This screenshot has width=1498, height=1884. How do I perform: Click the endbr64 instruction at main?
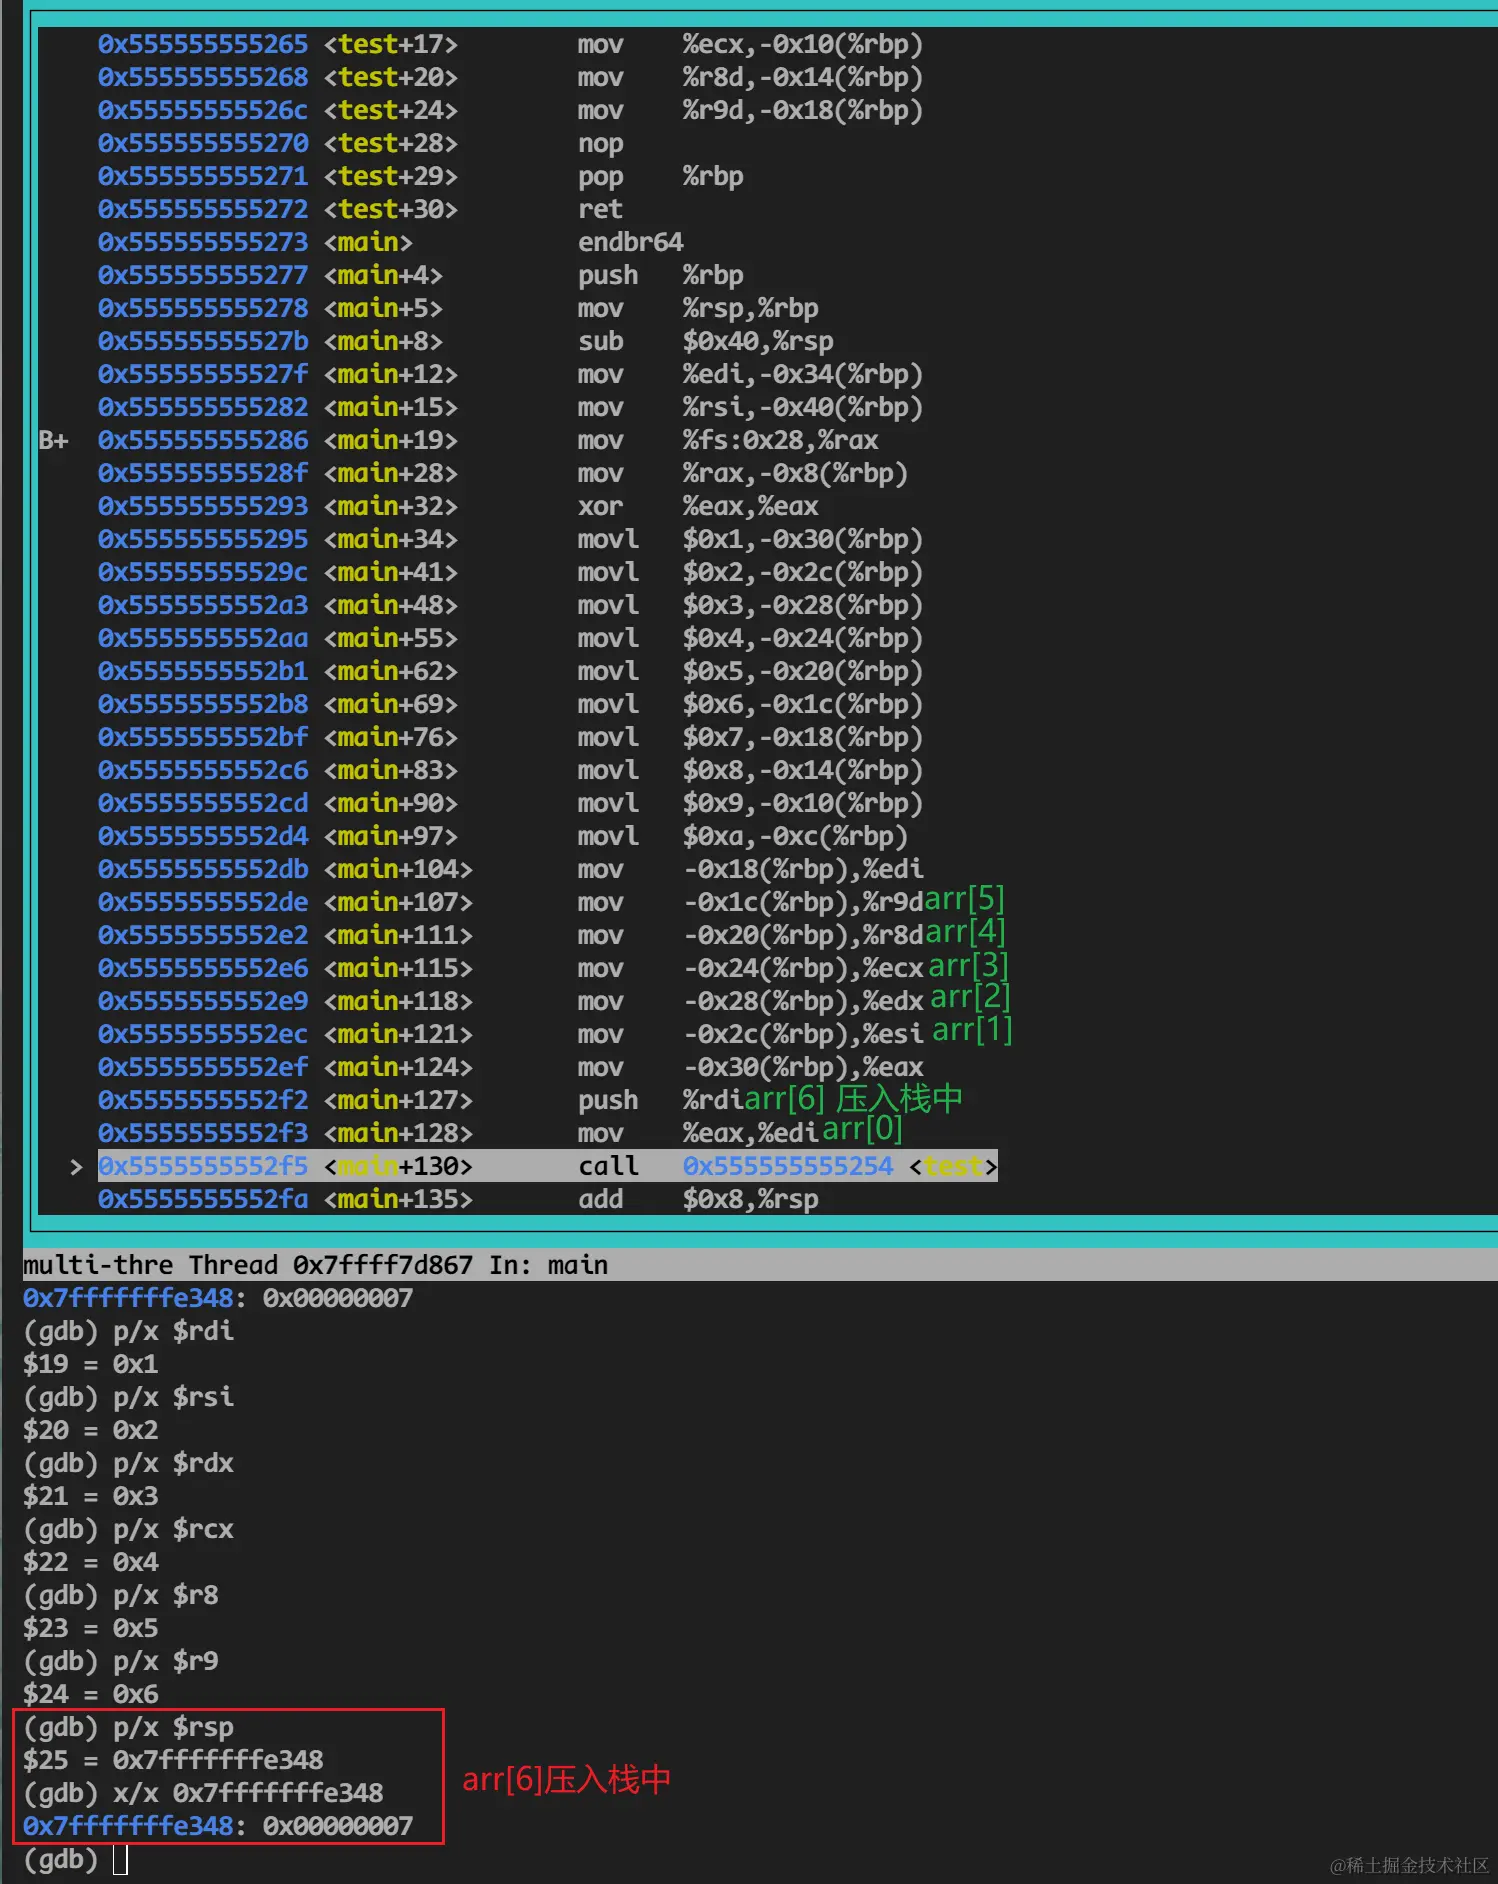631,242
